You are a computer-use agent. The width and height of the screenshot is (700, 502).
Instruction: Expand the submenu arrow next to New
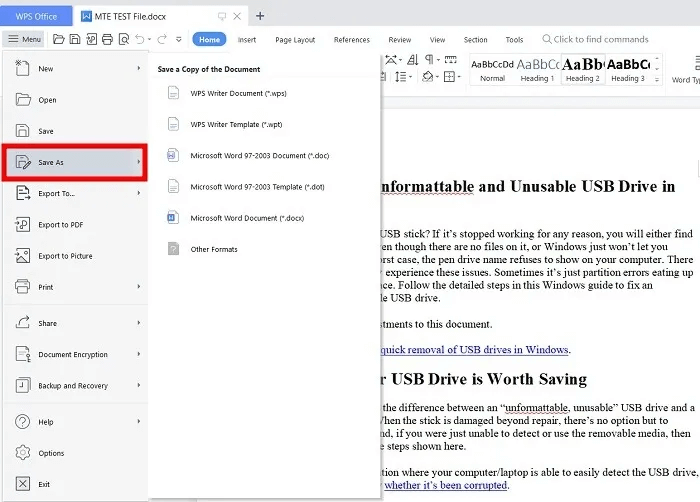coord(139,68)
